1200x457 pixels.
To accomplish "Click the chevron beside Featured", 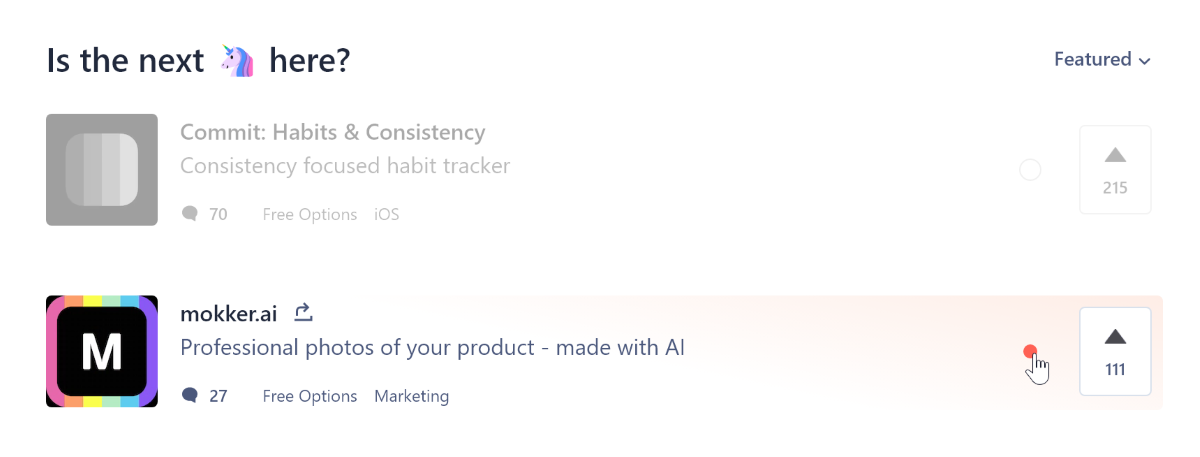I will [1144, 61].
